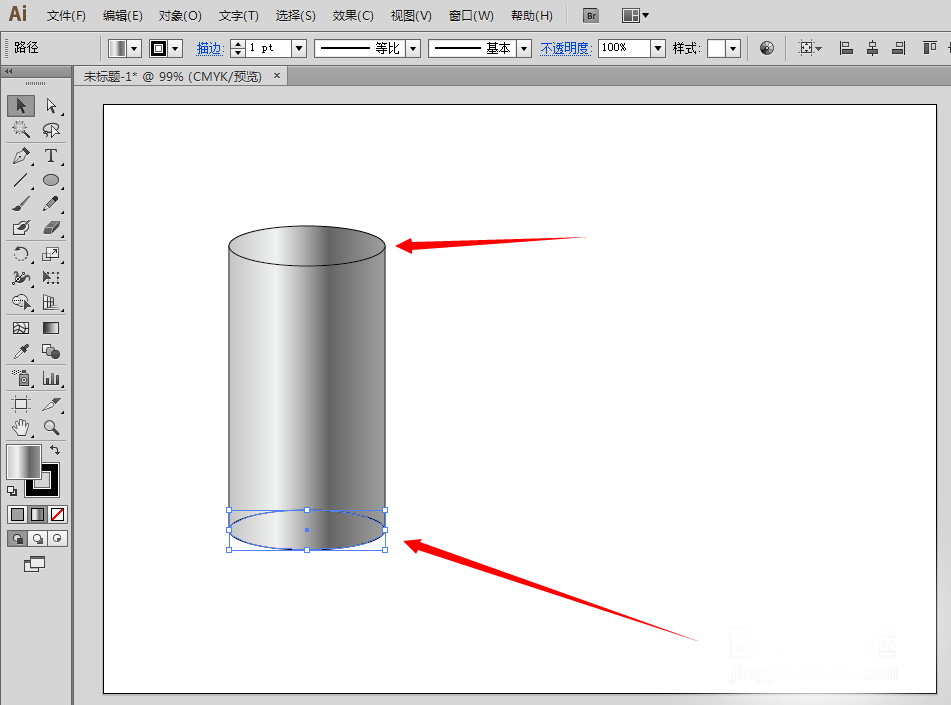Open the 视图(V) menu

(x=411, y=16)
